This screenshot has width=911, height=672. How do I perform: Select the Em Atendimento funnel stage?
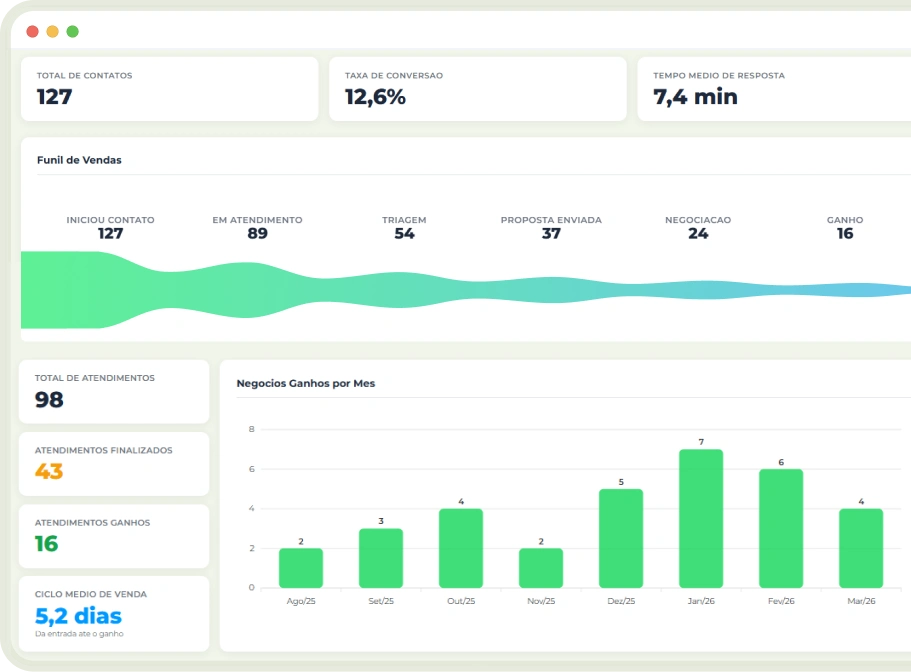point(257,227)
